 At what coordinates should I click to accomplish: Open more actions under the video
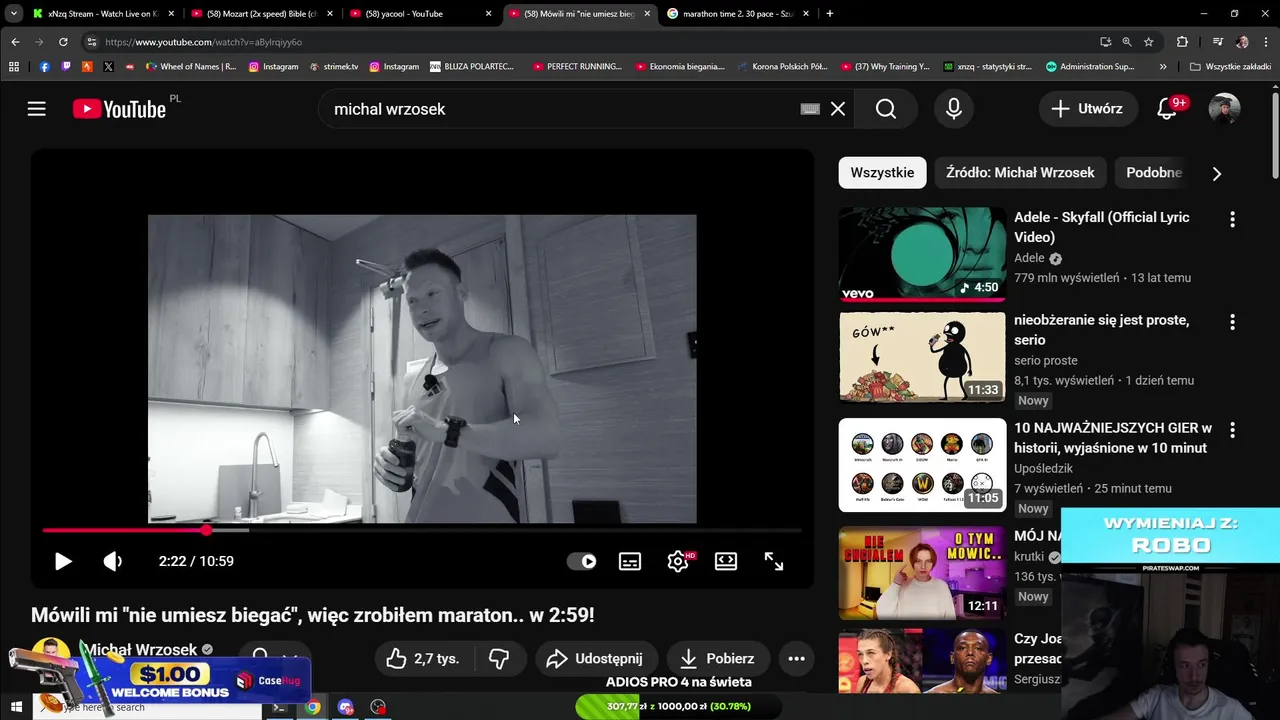[x=796, y=658]
